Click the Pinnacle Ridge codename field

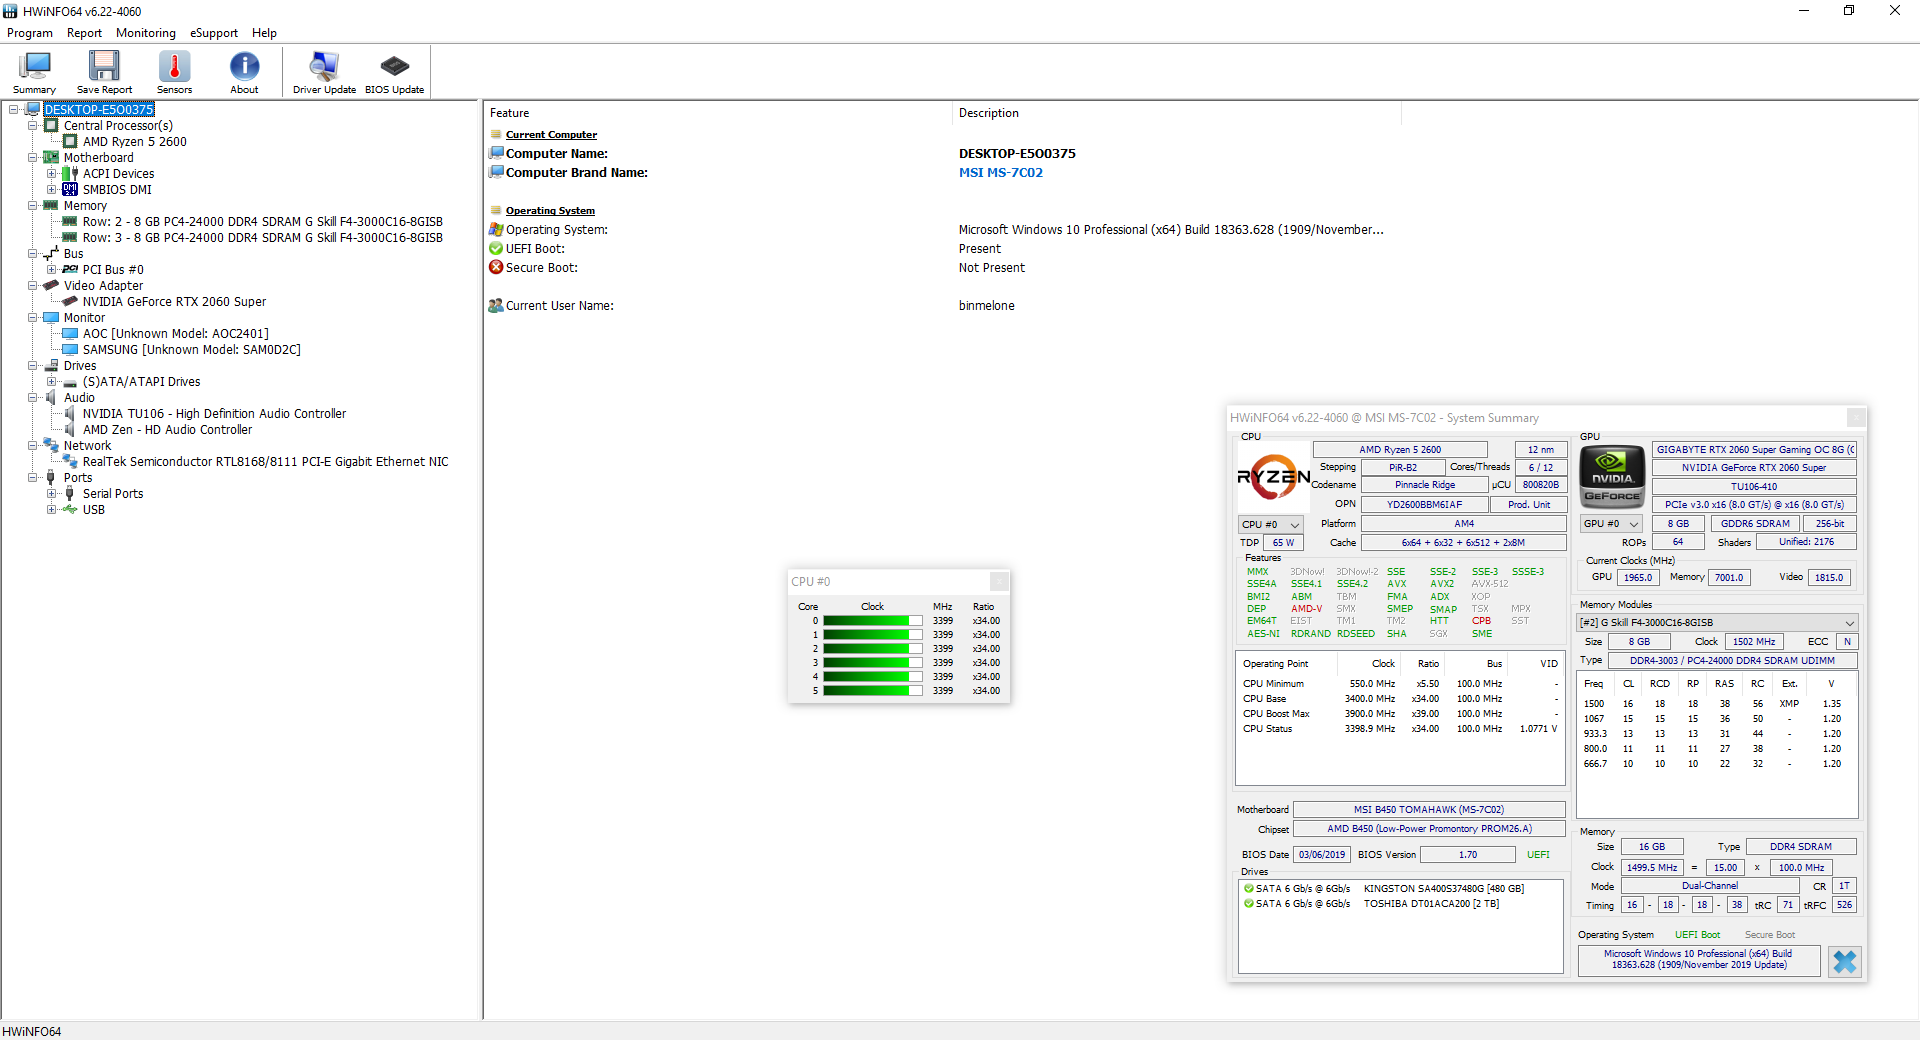1425,485
